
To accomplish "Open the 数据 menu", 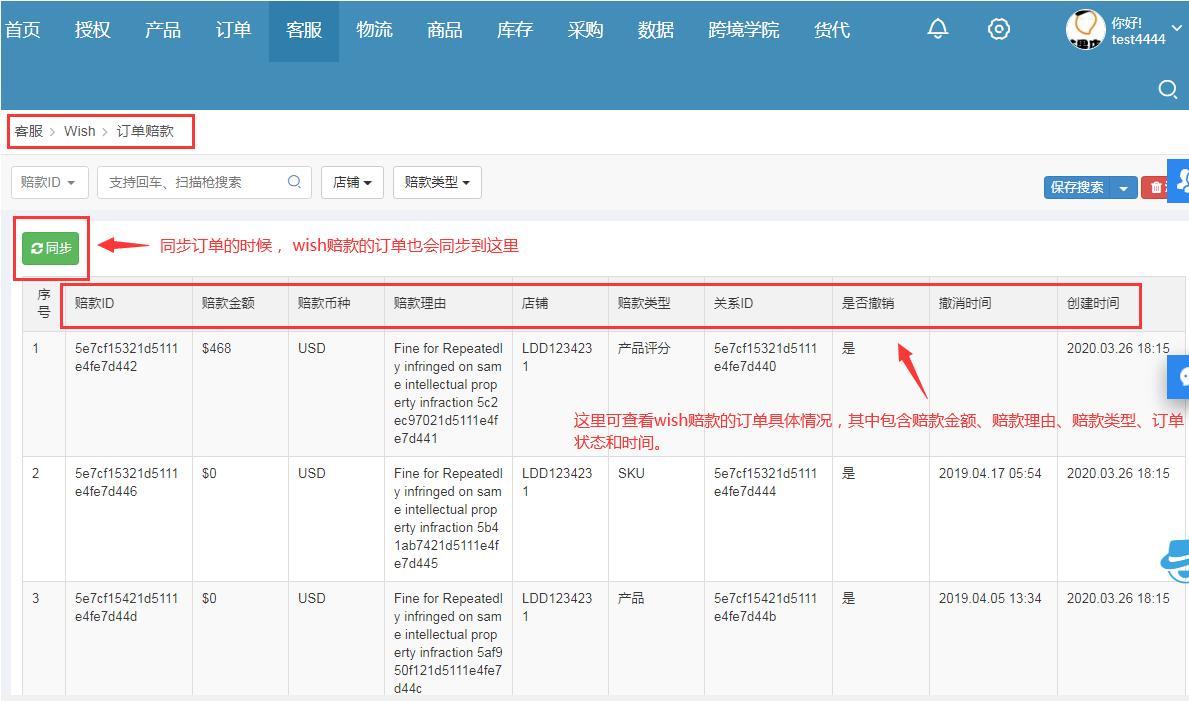I will pyautogui.click(x=656, y=30).
